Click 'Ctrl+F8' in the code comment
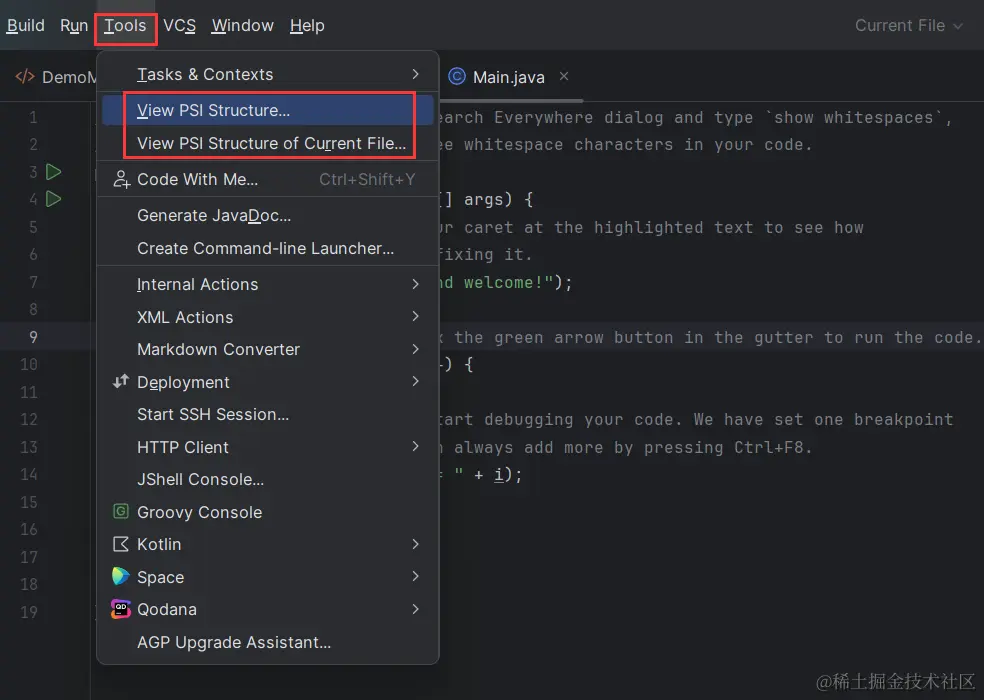This screenshot has width=984, height=700. coord(769,448)
